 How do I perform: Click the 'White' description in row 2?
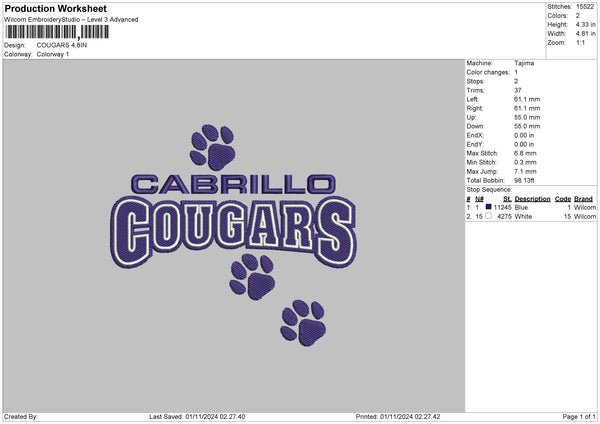tap(523, 217)
